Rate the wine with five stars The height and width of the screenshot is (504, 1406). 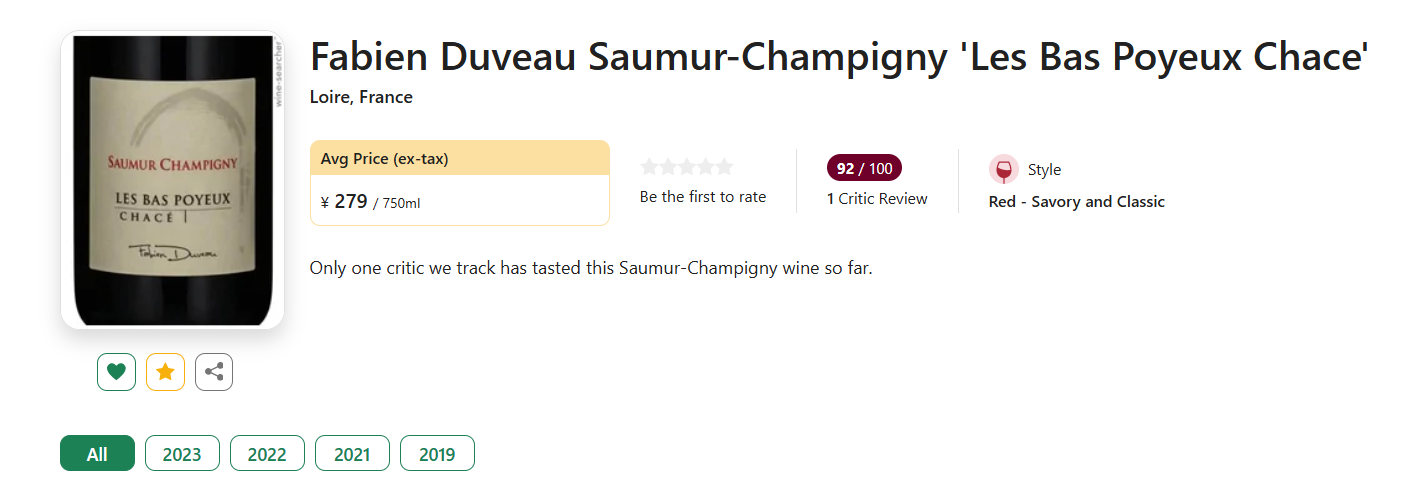pos(724,167)
